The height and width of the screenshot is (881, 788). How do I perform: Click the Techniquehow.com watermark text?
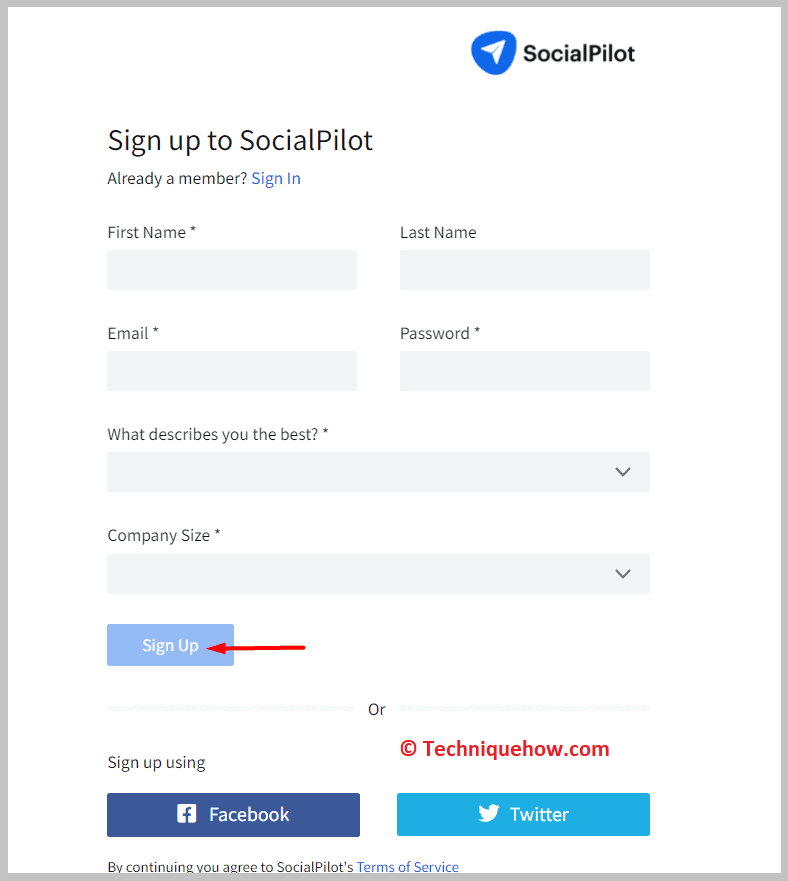tap(505, 748)
